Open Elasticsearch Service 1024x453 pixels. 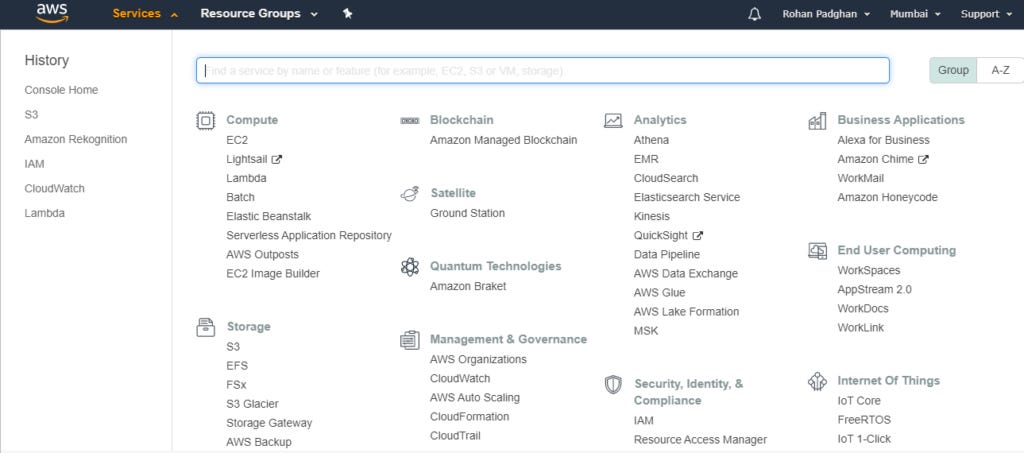[687, 198]
